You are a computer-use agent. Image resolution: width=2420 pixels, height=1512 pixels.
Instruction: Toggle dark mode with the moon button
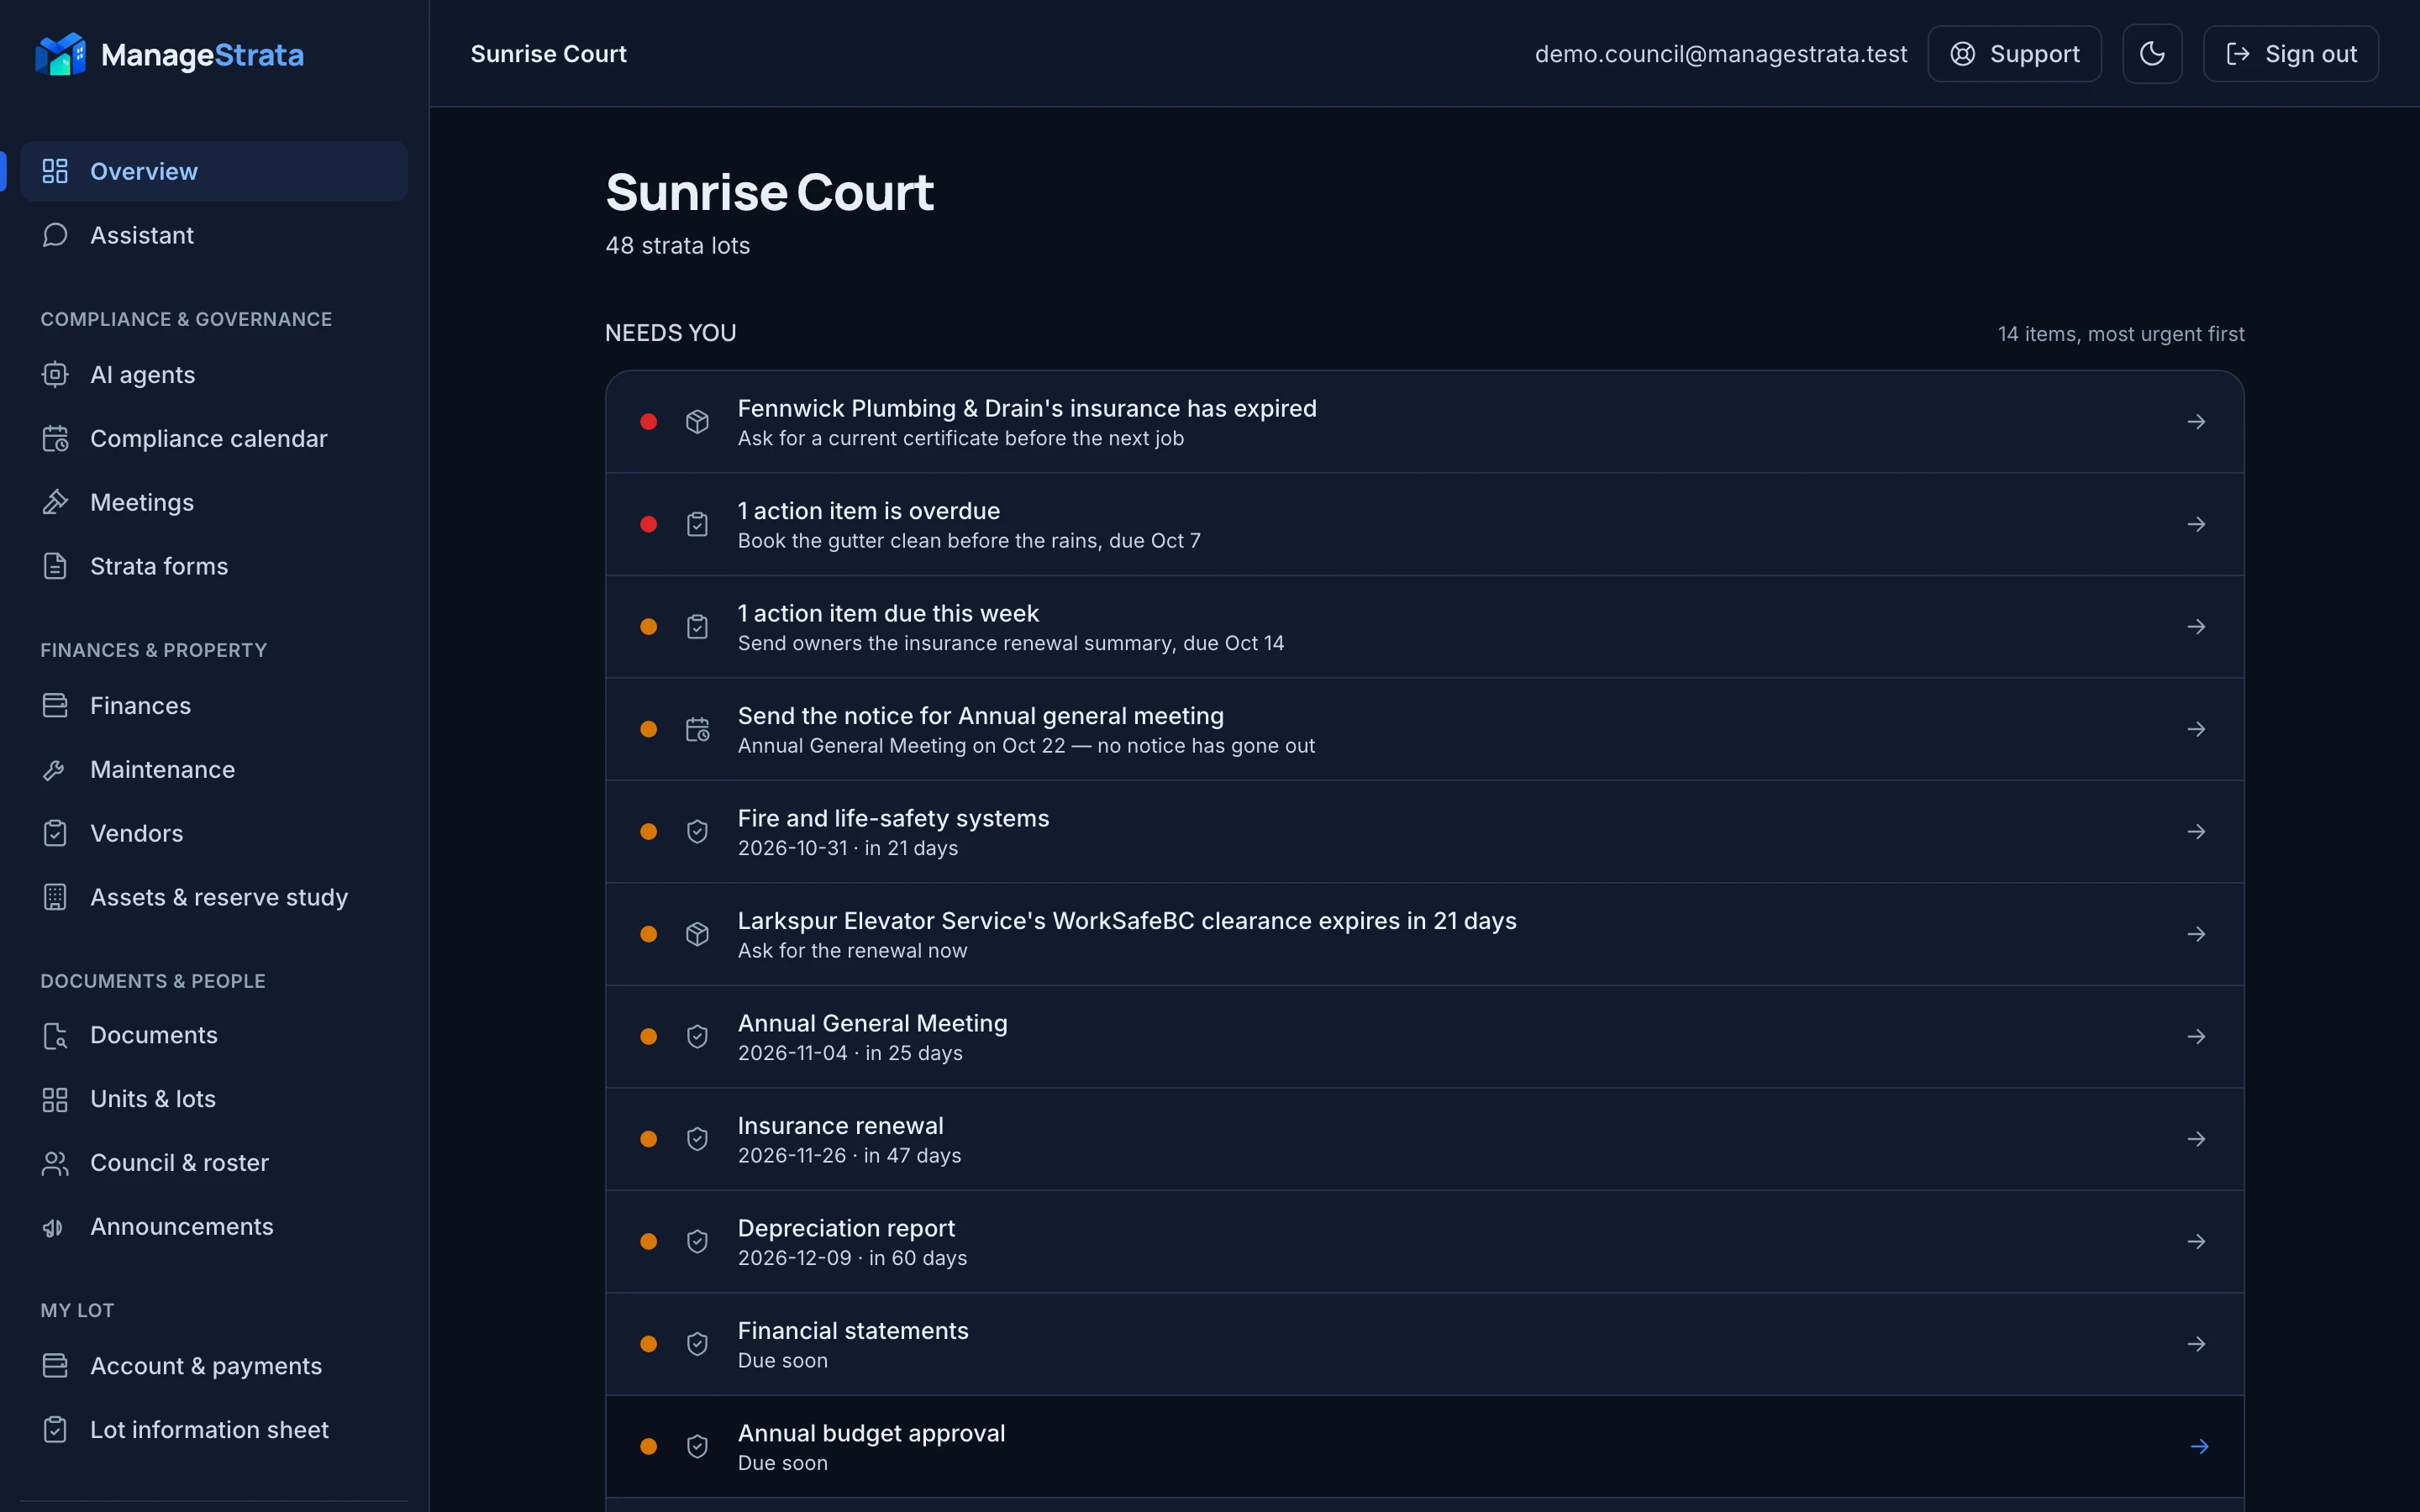tap(2152, 54)
